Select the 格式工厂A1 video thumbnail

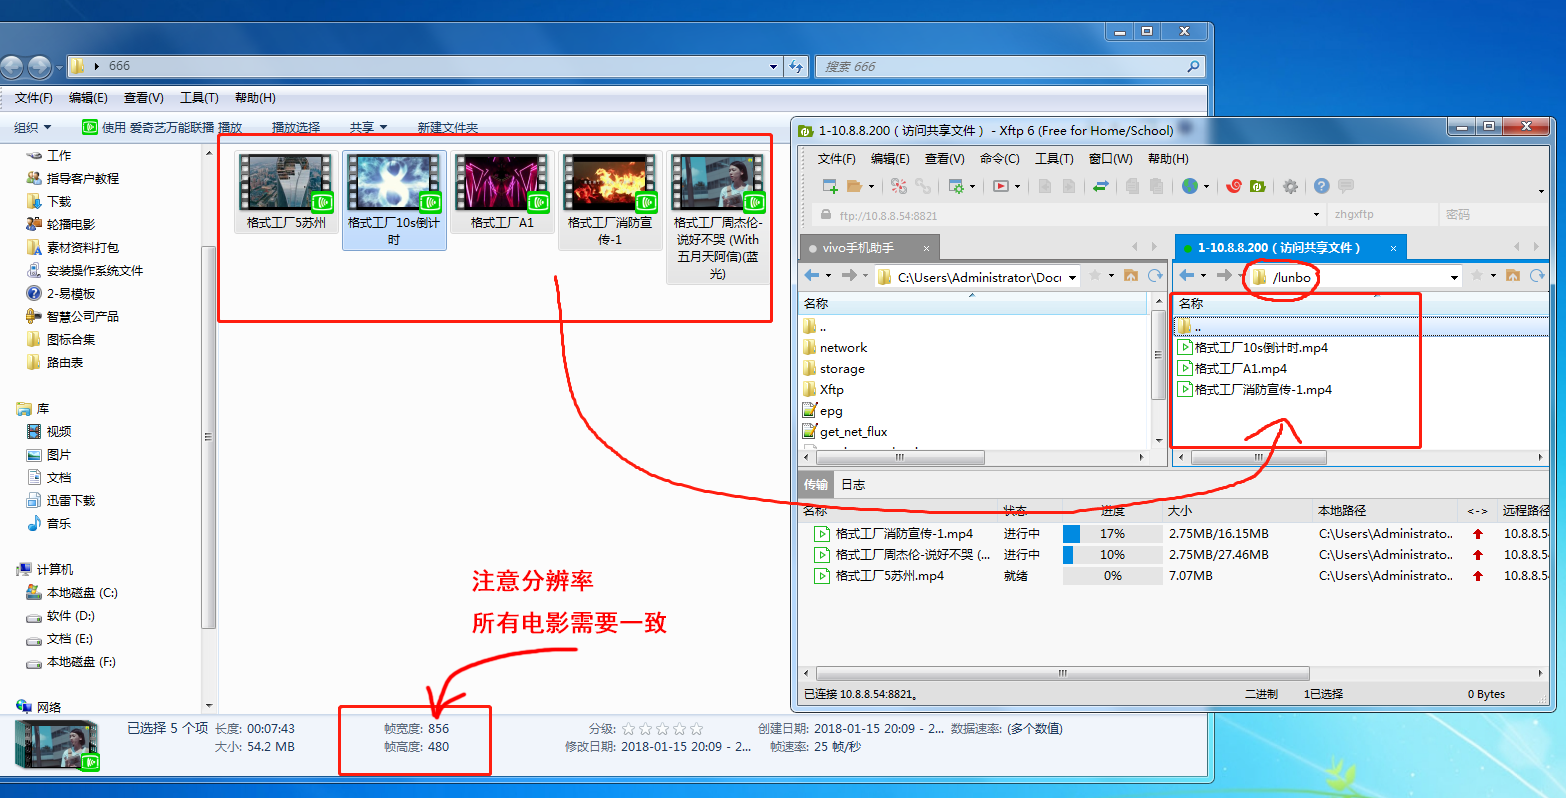tap(502, 192)
